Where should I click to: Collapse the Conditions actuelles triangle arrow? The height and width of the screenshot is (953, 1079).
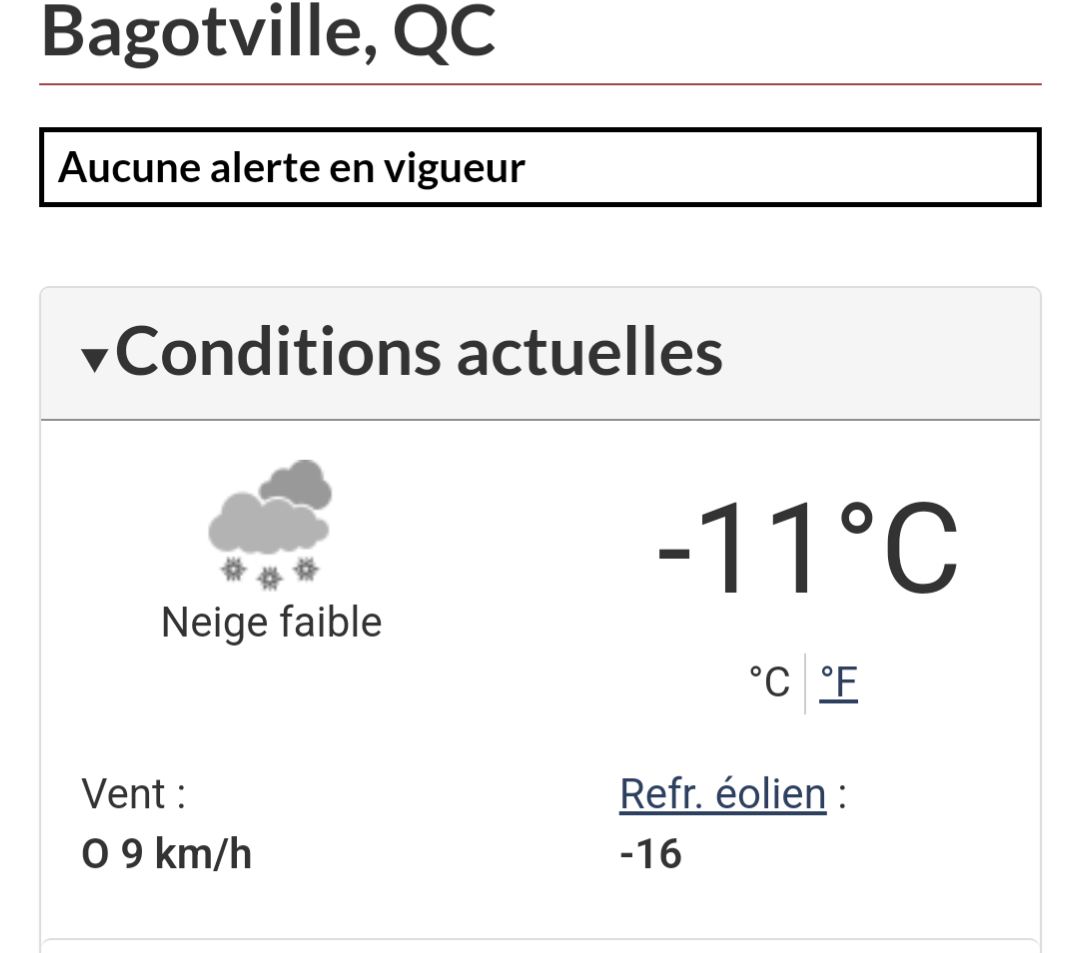point(95,358)
